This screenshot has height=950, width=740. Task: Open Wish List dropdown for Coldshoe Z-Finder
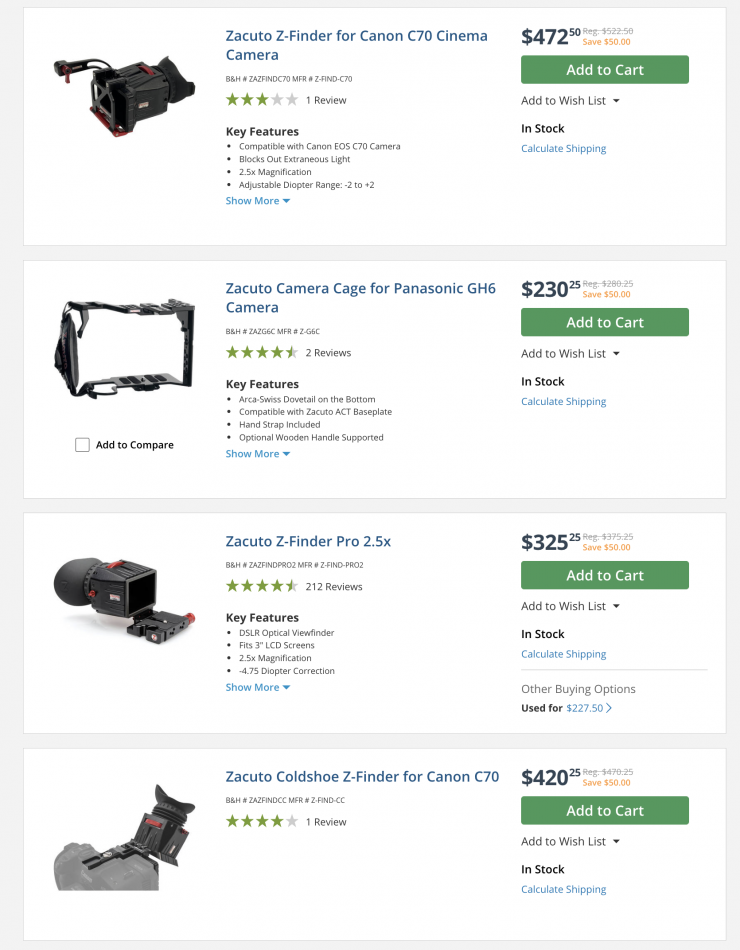(570, 841)
